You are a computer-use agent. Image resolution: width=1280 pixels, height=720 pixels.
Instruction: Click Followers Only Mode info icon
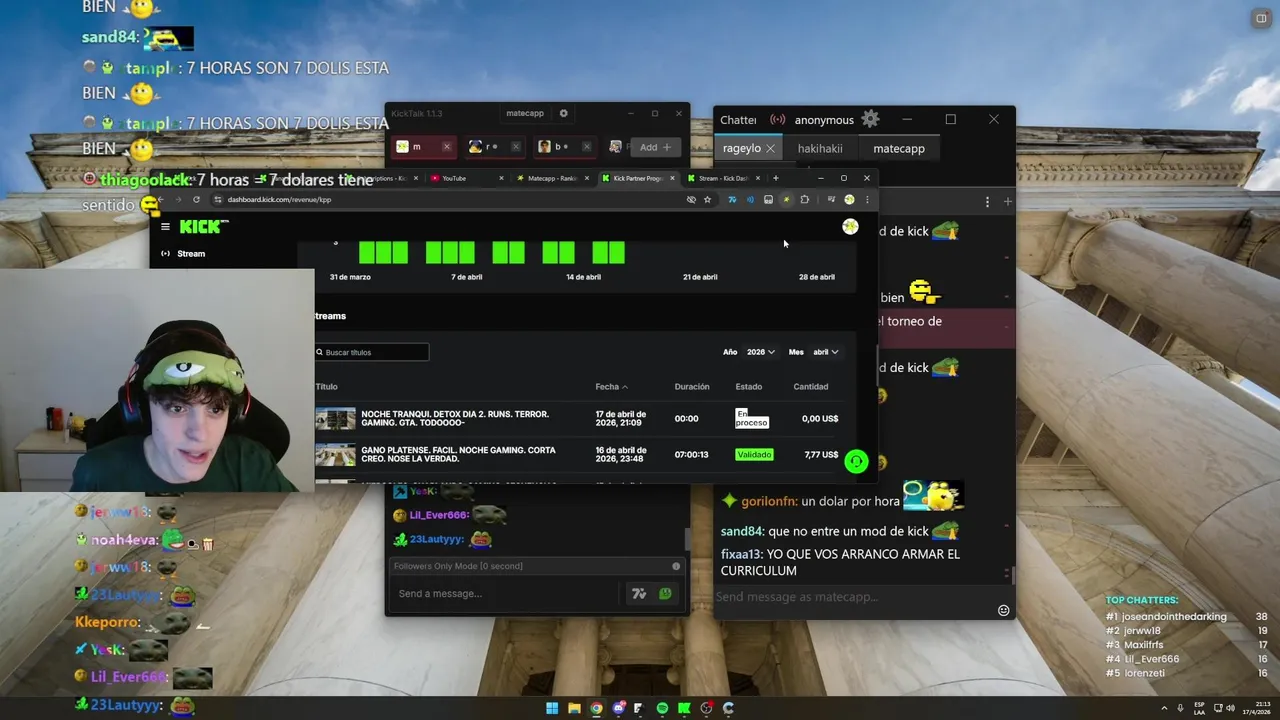[x=676, y=566]
